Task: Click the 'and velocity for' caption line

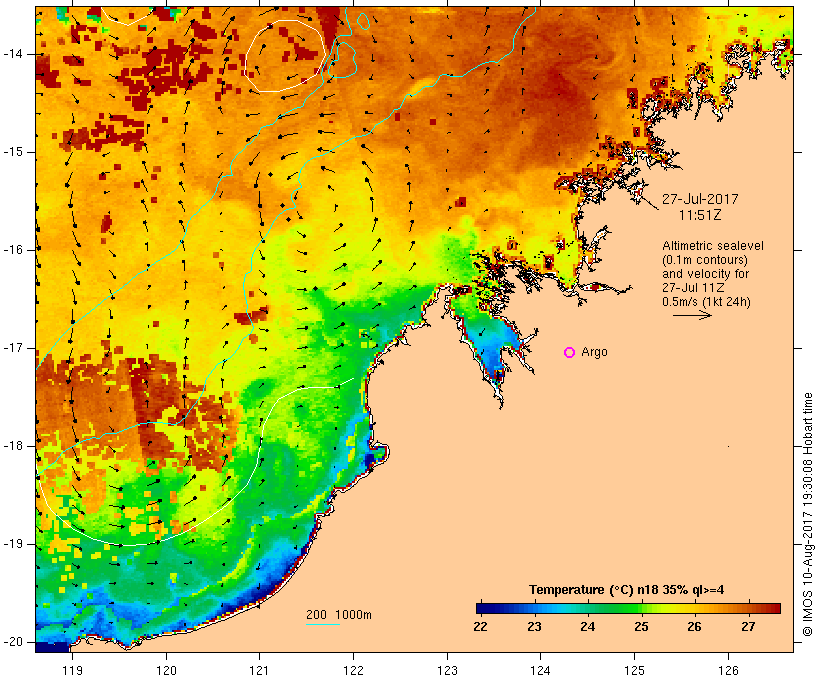Action: (705, 274)
